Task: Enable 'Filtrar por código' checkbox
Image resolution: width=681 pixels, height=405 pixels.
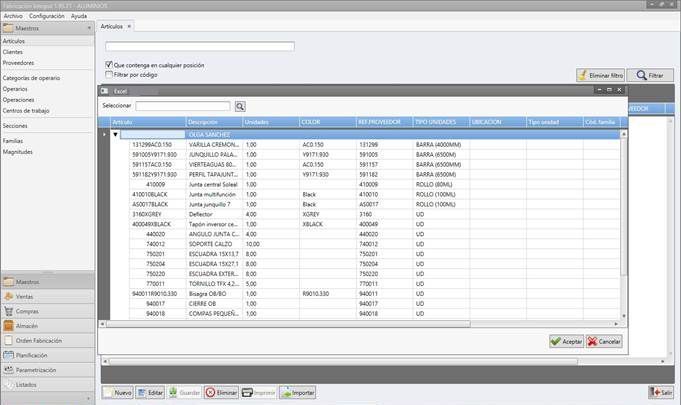Action: pyautogui.click(x=109, y=75)
